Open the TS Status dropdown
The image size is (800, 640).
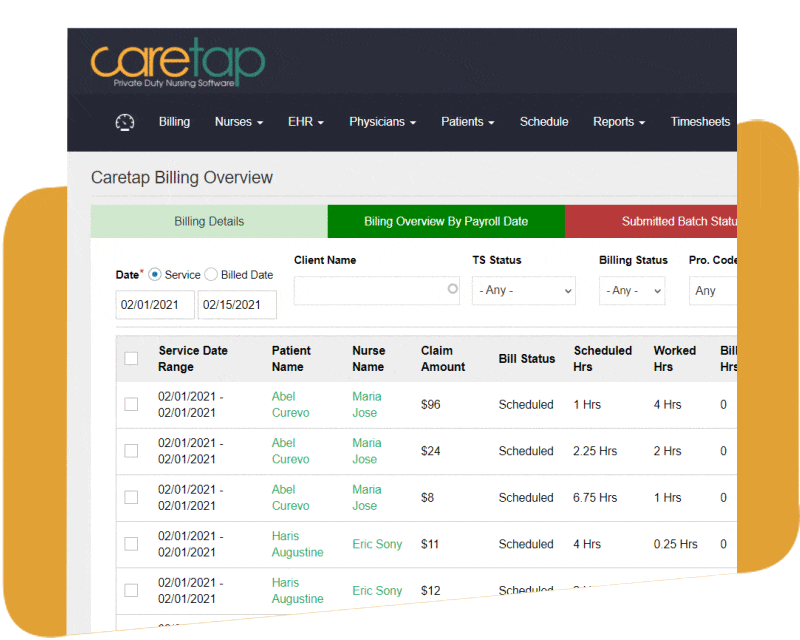coord(524,291)
